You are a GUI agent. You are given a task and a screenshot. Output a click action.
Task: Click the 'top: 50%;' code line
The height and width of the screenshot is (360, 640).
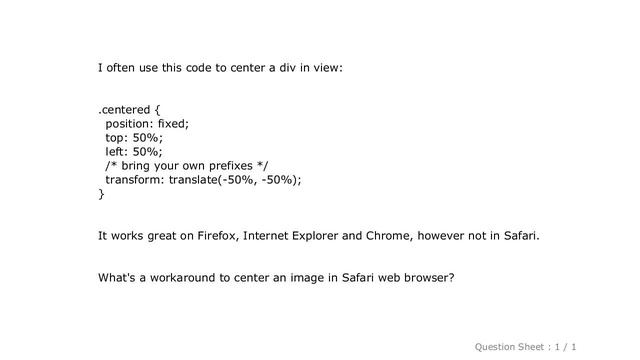134,138
